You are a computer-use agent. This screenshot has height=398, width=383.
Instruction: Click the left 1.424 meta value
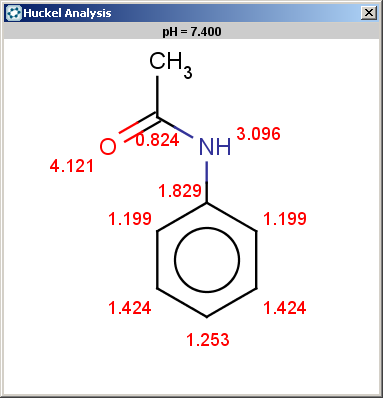[130, 308]
